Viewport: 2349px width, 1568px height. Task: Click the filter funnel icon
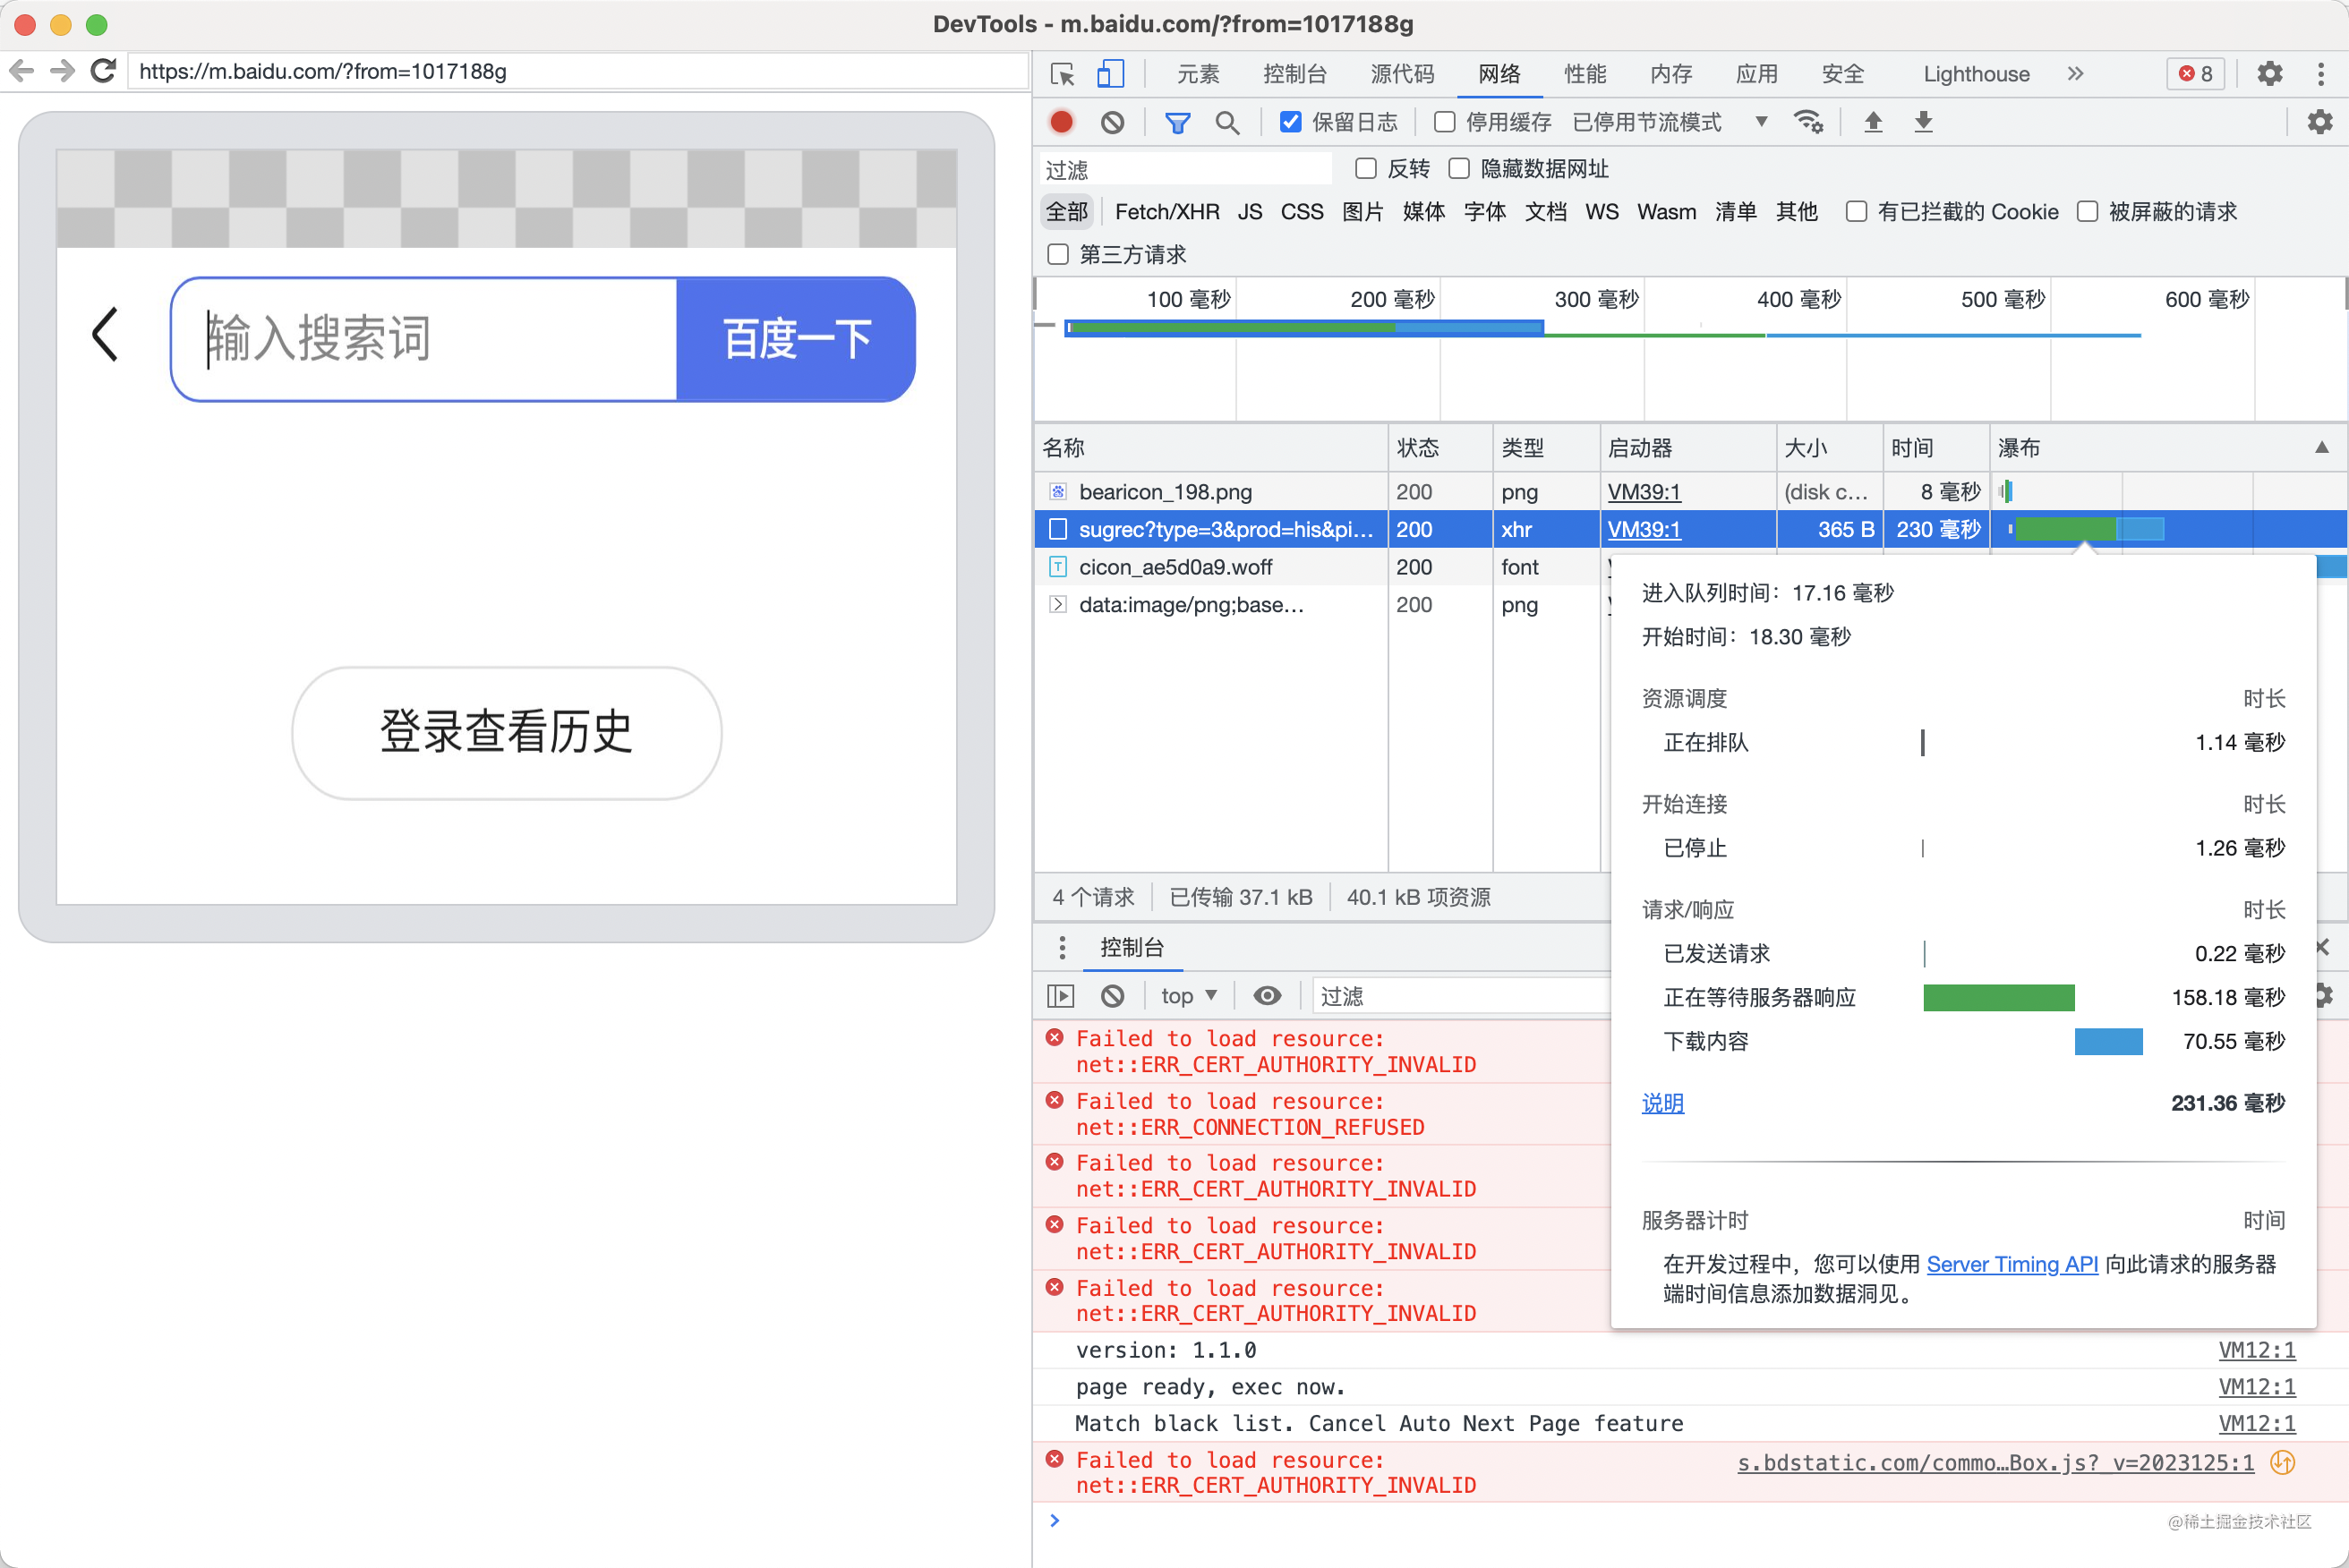click(1174, 121)
